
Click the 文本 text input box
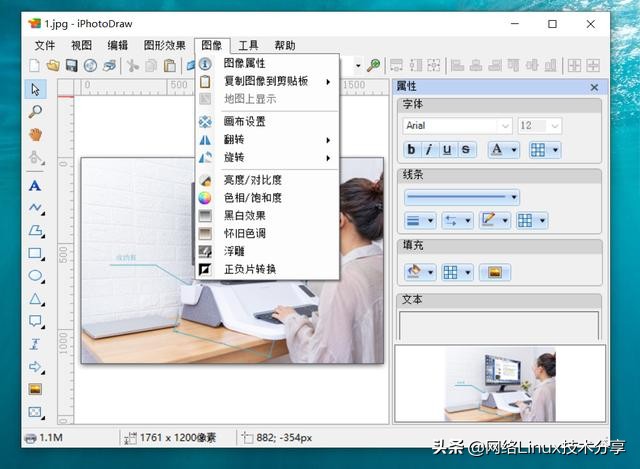pyautogui.click(x=499, y=325)
